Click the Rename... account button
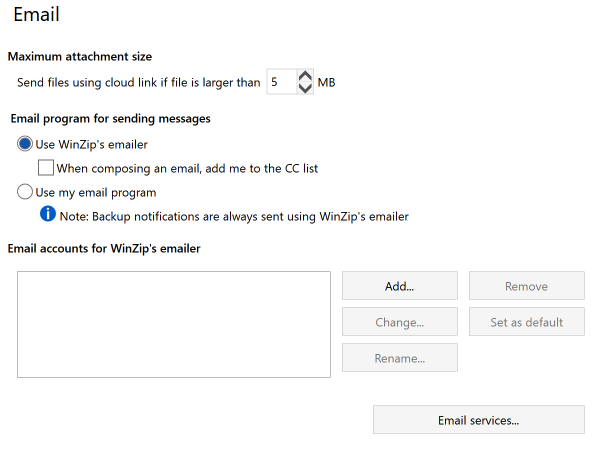 400,358
